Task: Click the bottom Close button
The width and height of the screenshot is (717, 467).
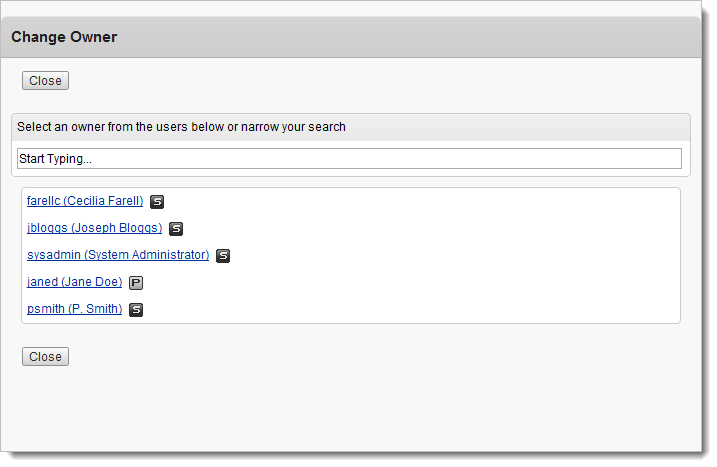Action: [45, 356]
